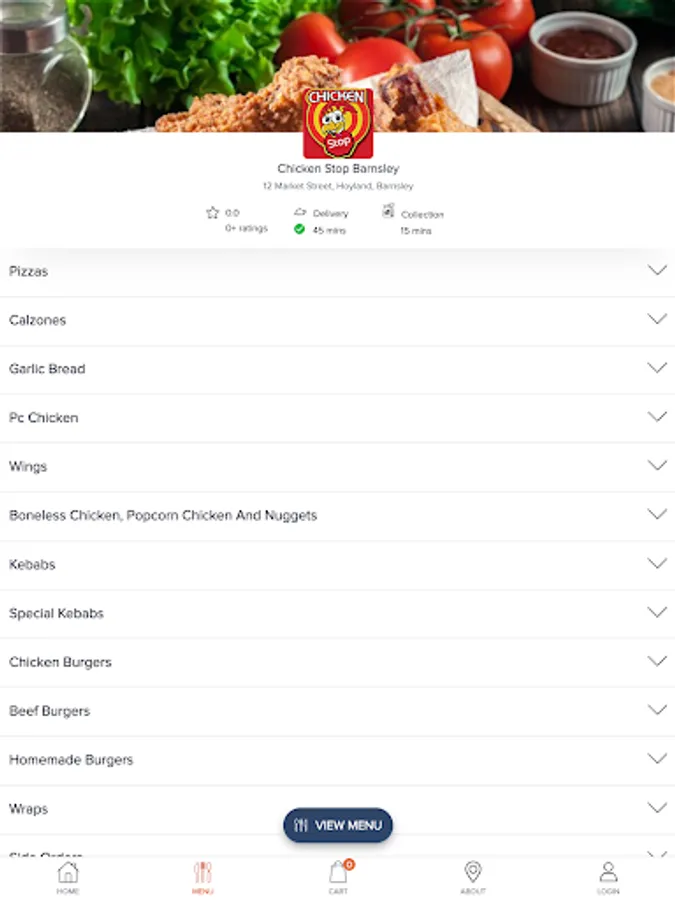Click the 12 Market Street address text

pyautogui.click(x=338, y=186)
